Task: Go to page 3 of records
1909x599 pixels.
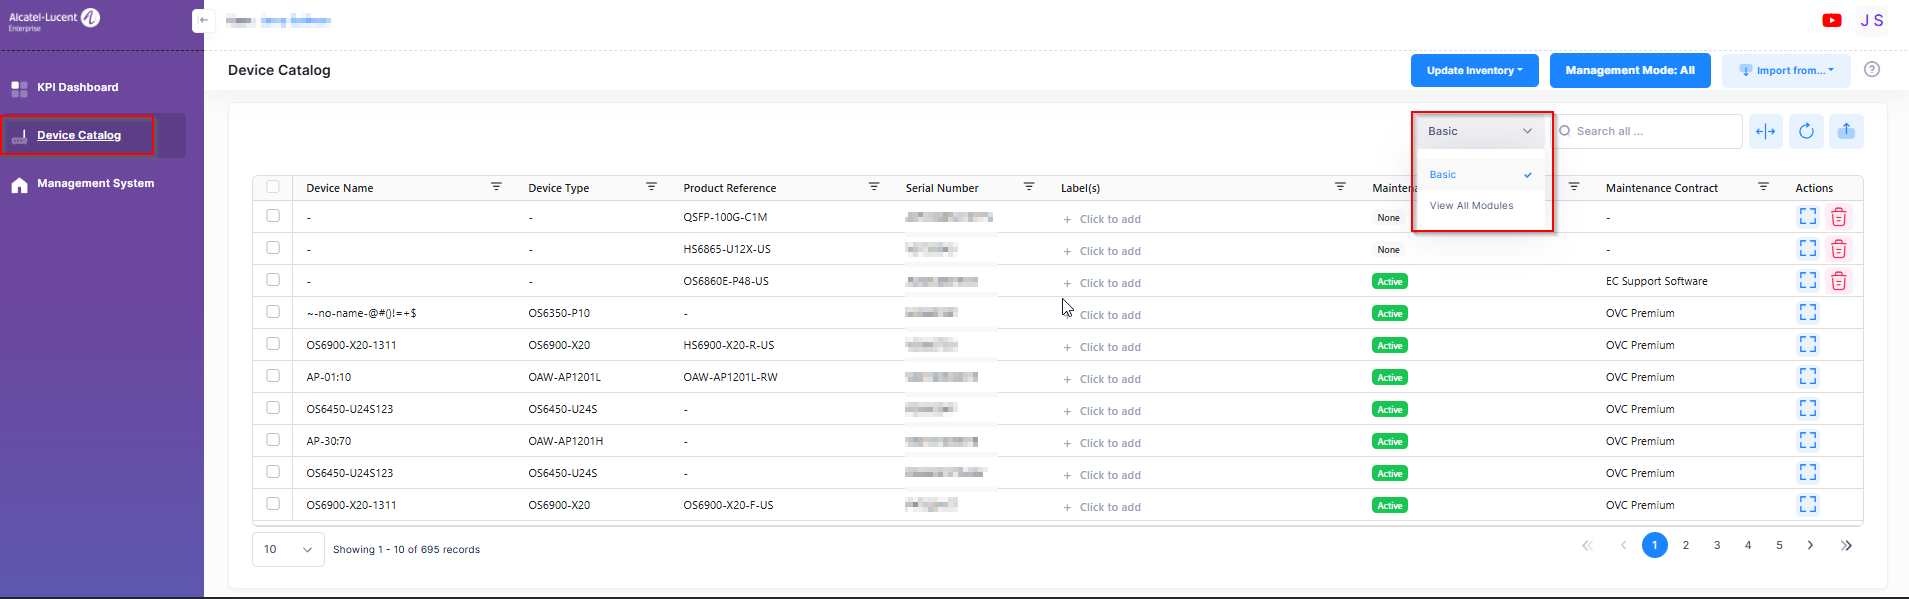Action: pos(1717,545)
